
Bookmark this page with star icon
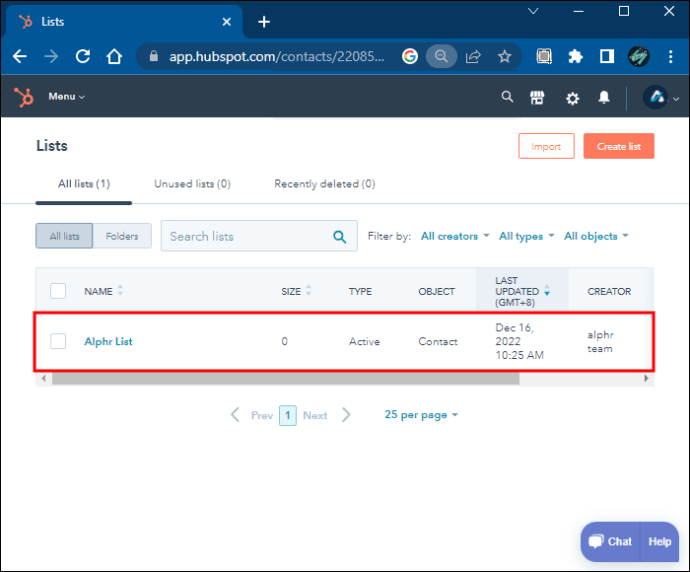[504, 57]
